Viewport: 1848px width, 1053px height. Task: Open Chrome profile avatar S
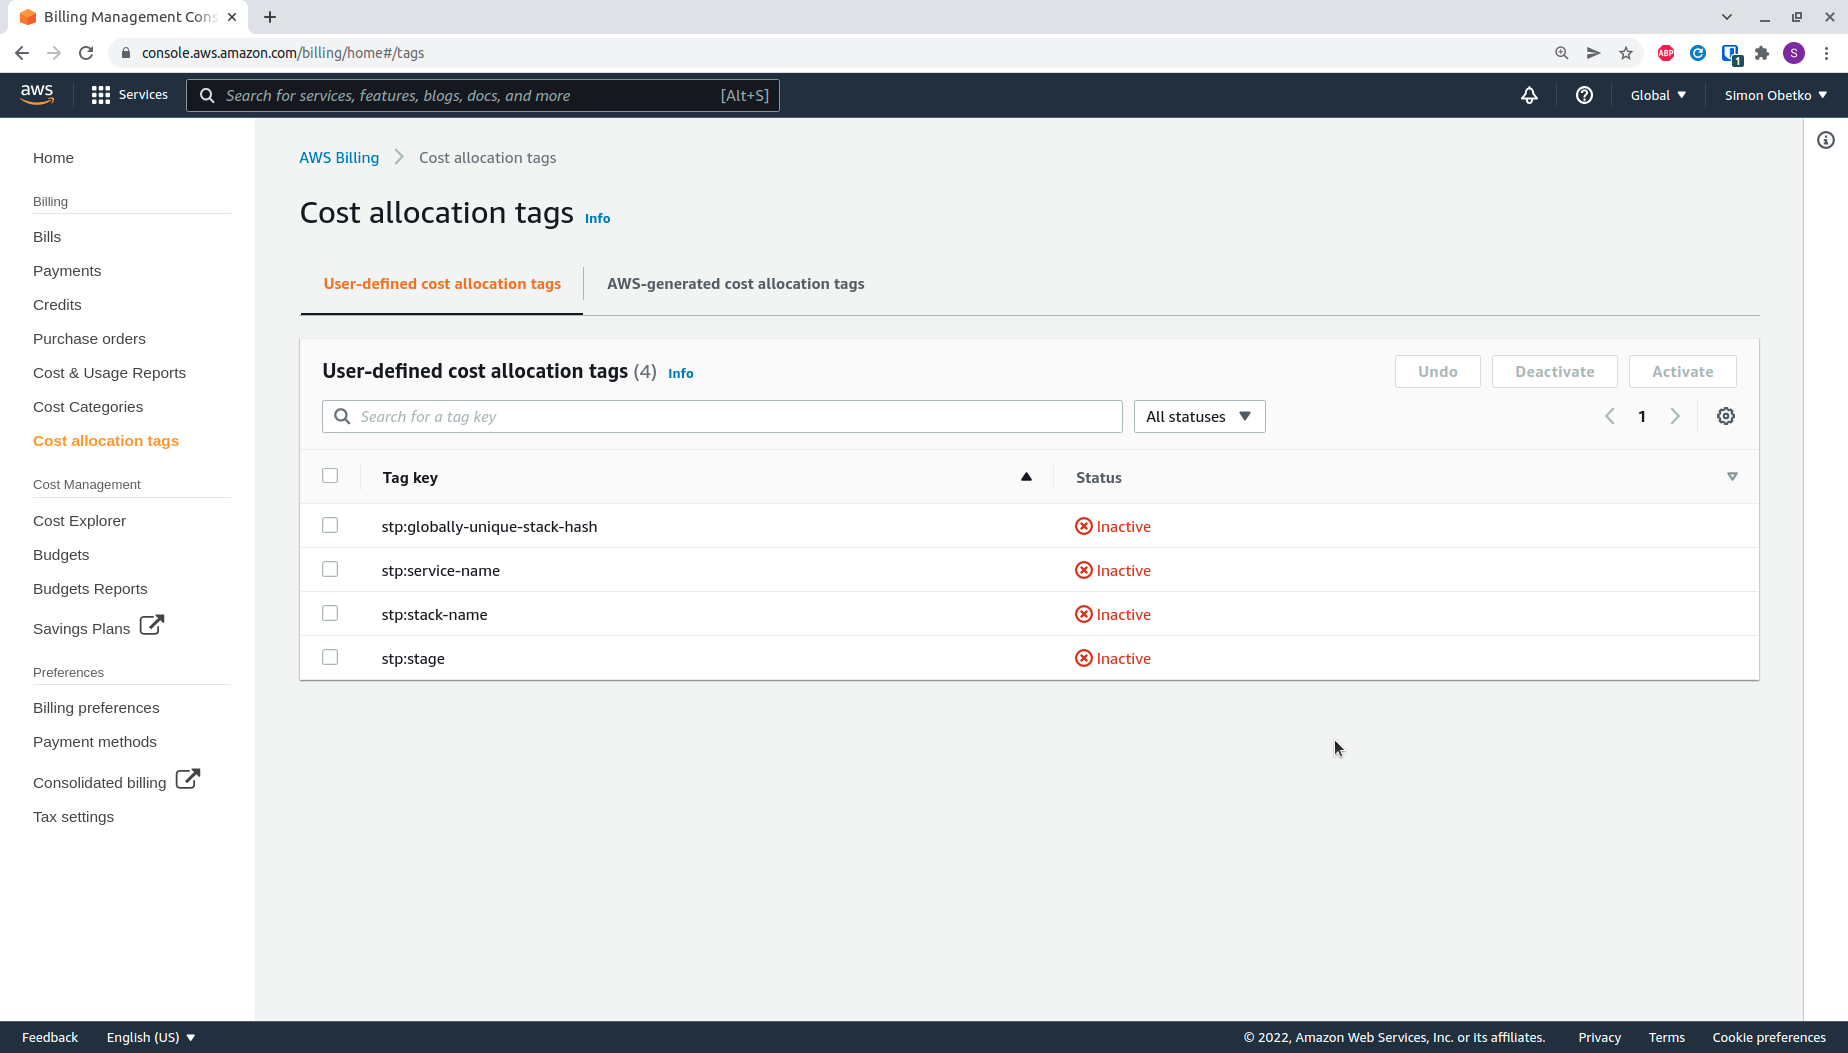[1794, 53]
